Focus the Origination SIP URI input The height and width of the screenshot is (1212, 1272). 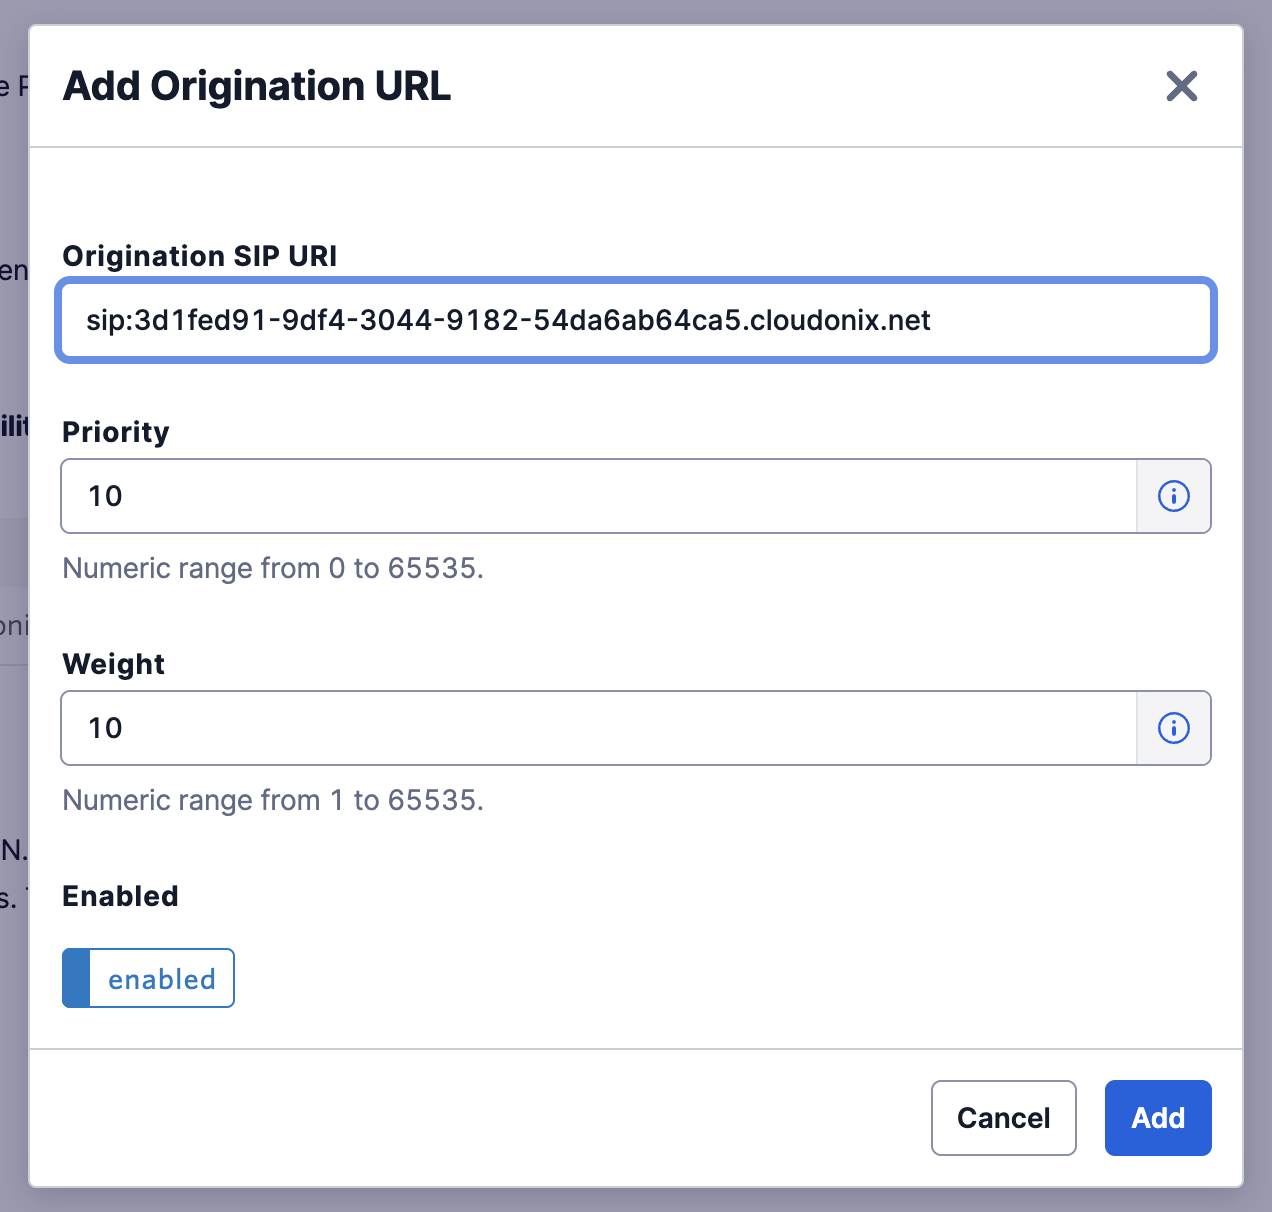(x=636, y=320)
